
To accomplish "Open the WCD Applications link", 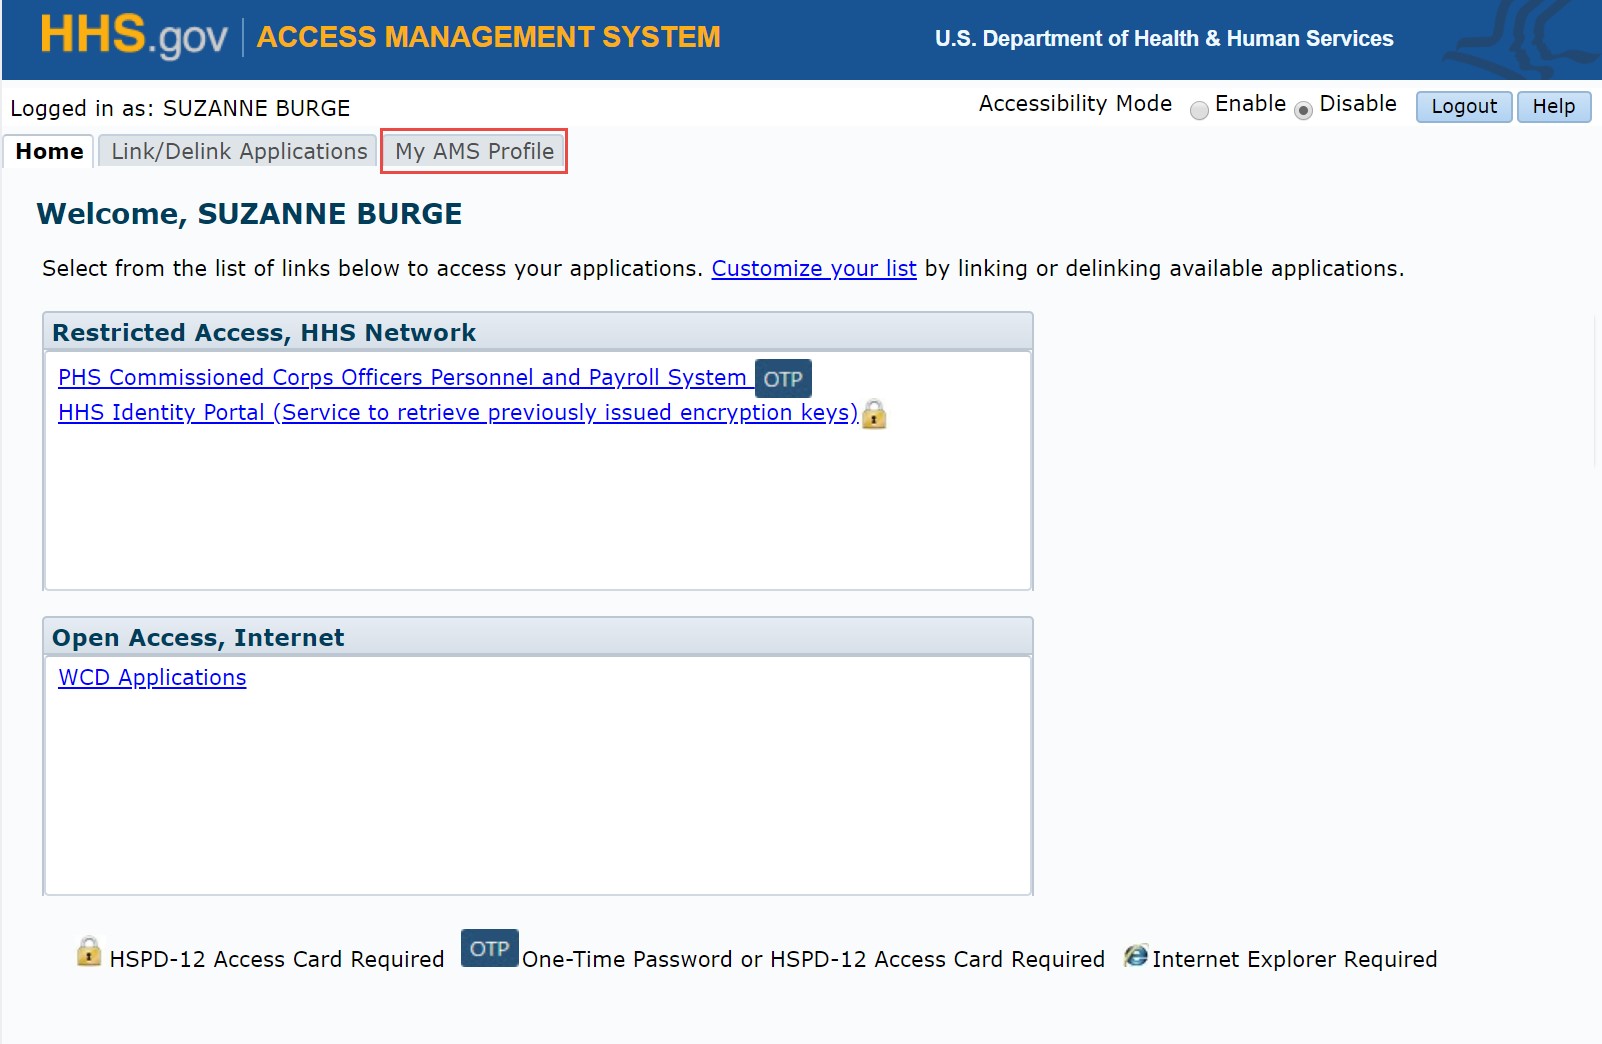I will [152, 677].
